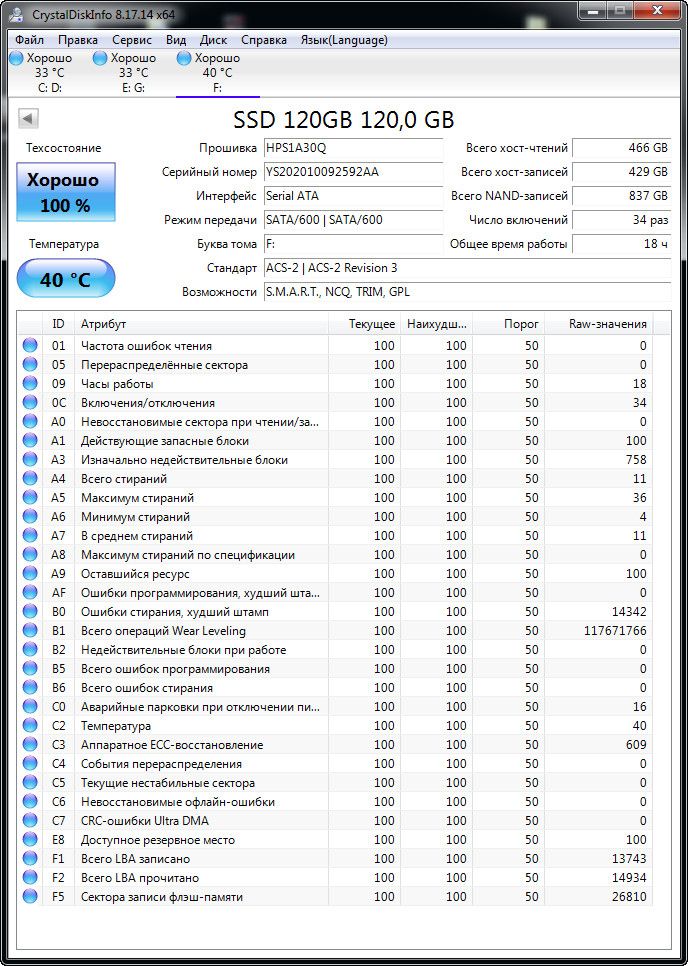Screen dimensions: 688x966
Task: Click the status orb for attribute 09
Action: coord(30,384)
